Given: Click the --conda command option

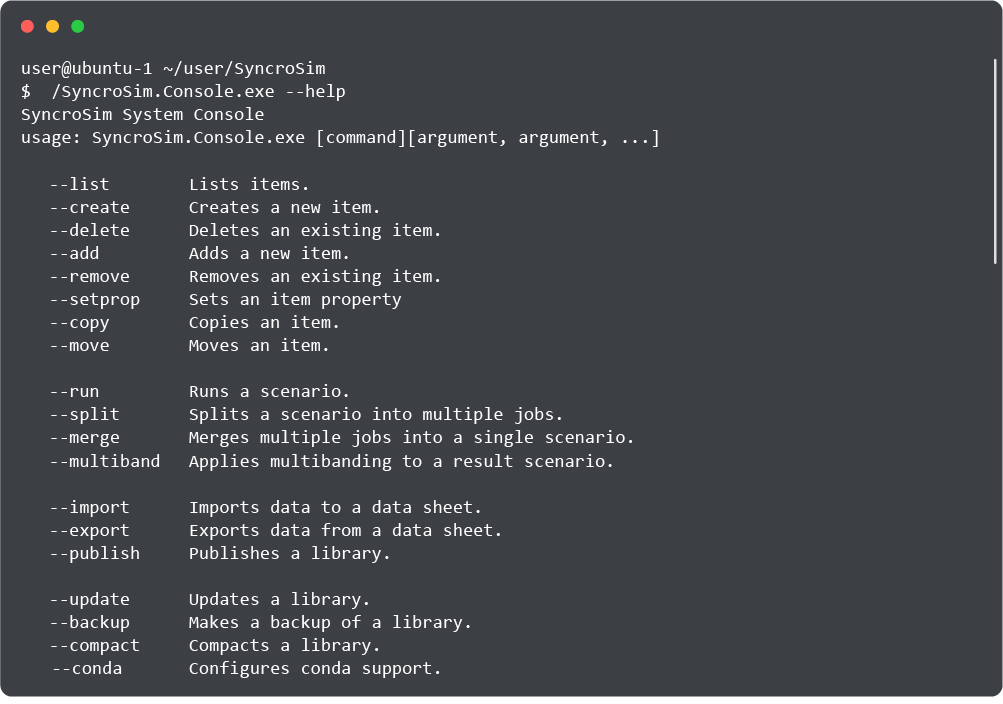Looking at the screenshot, I should pos(87,668).
